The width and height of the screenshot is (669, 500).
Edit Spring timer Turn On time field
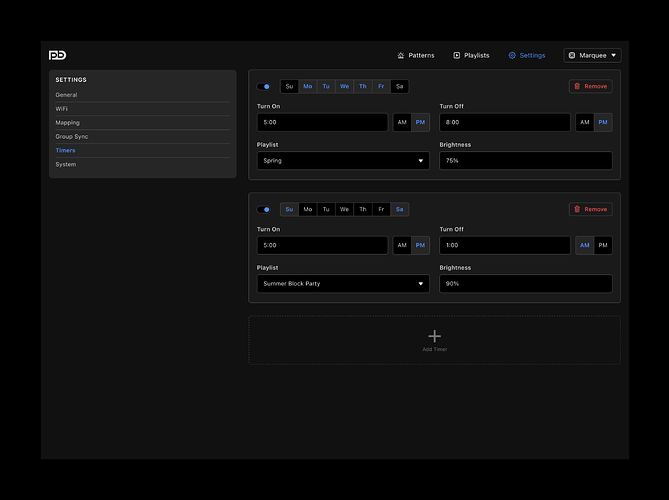(322, 122)
